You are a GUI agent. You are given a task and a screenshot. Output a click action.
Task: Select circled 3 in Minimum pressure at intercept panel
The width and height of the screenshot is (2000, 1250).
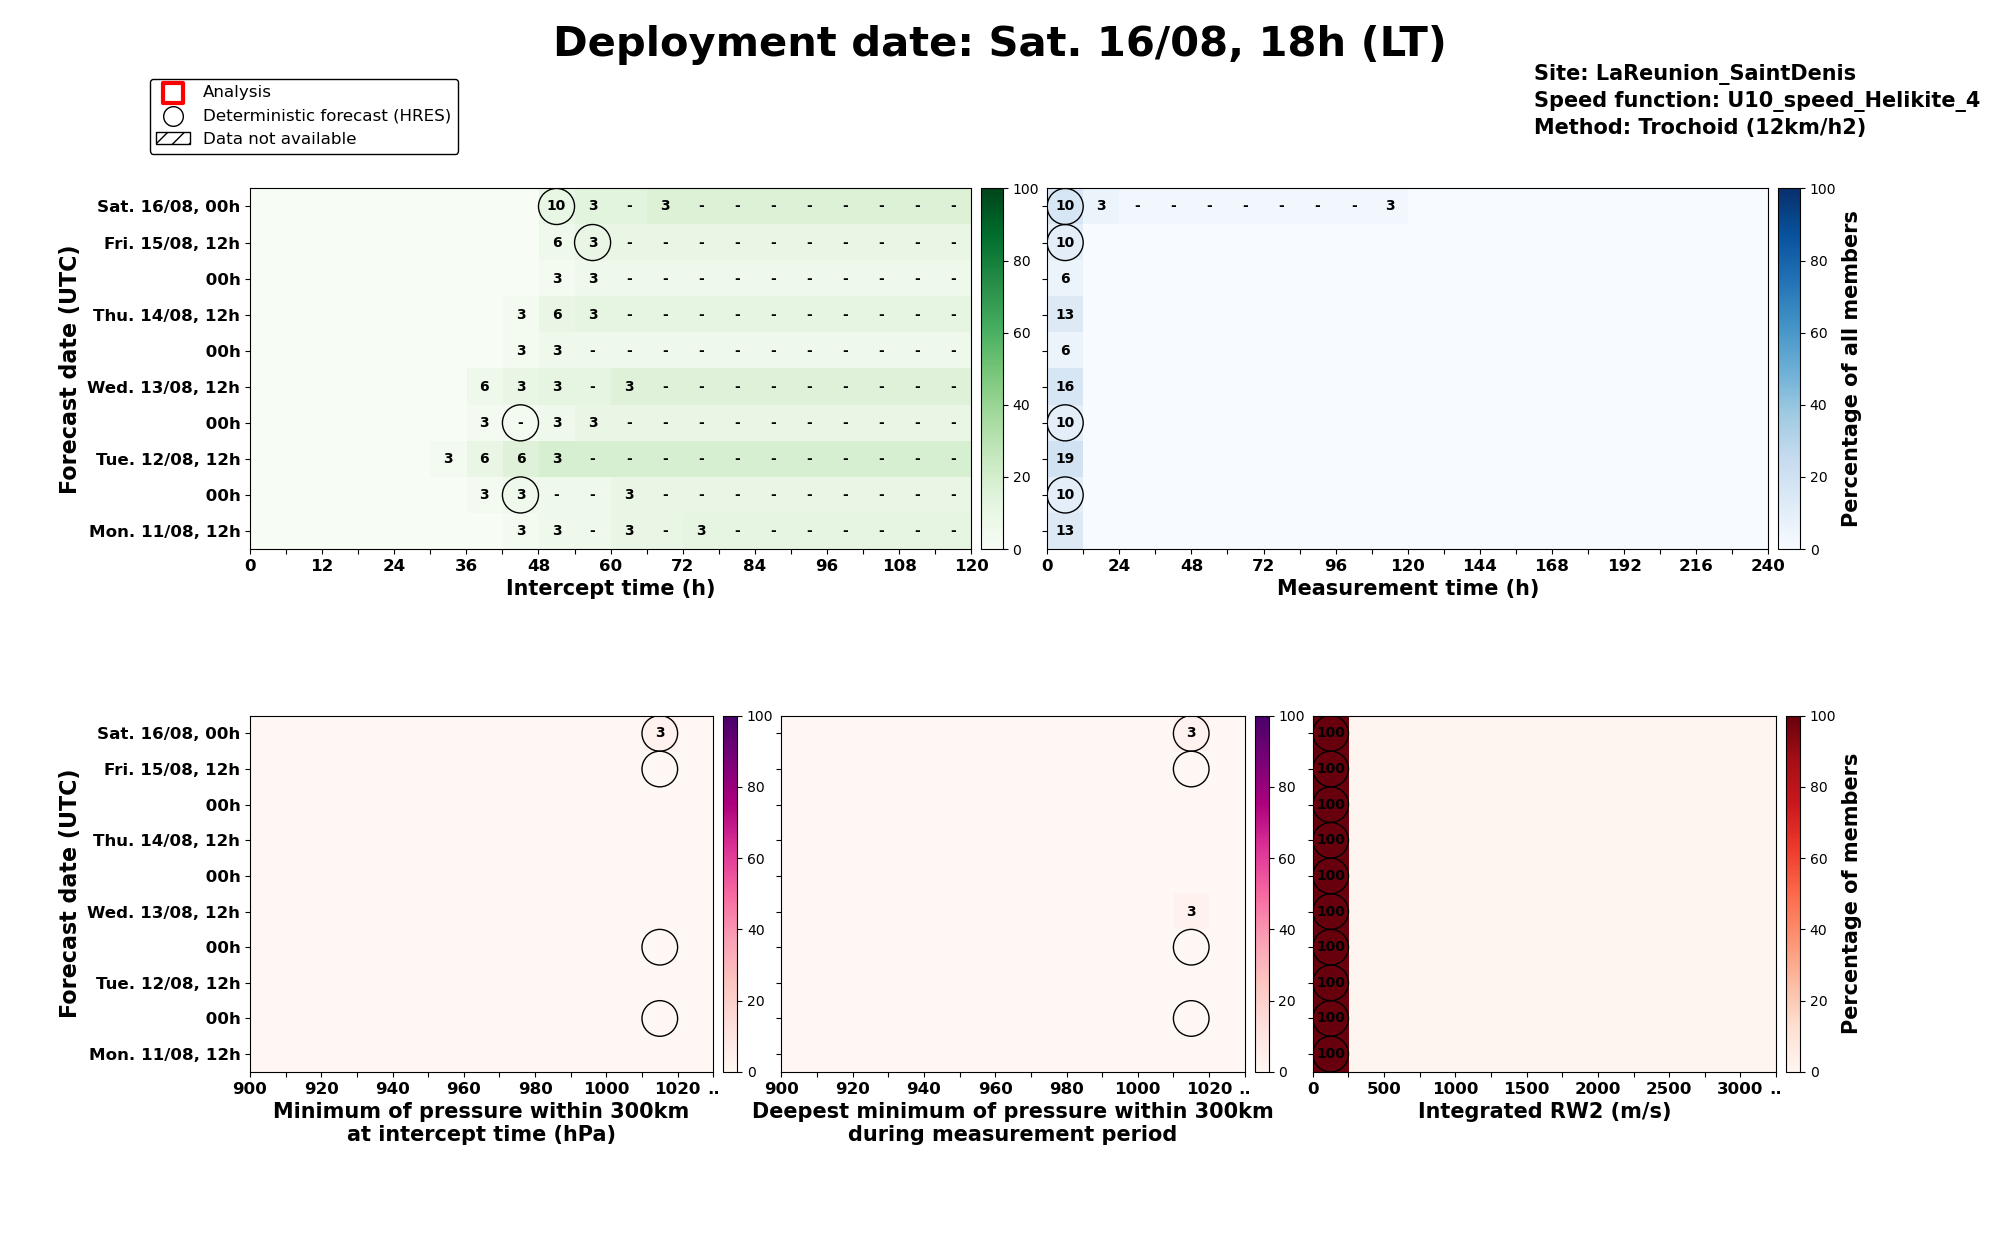659,733
